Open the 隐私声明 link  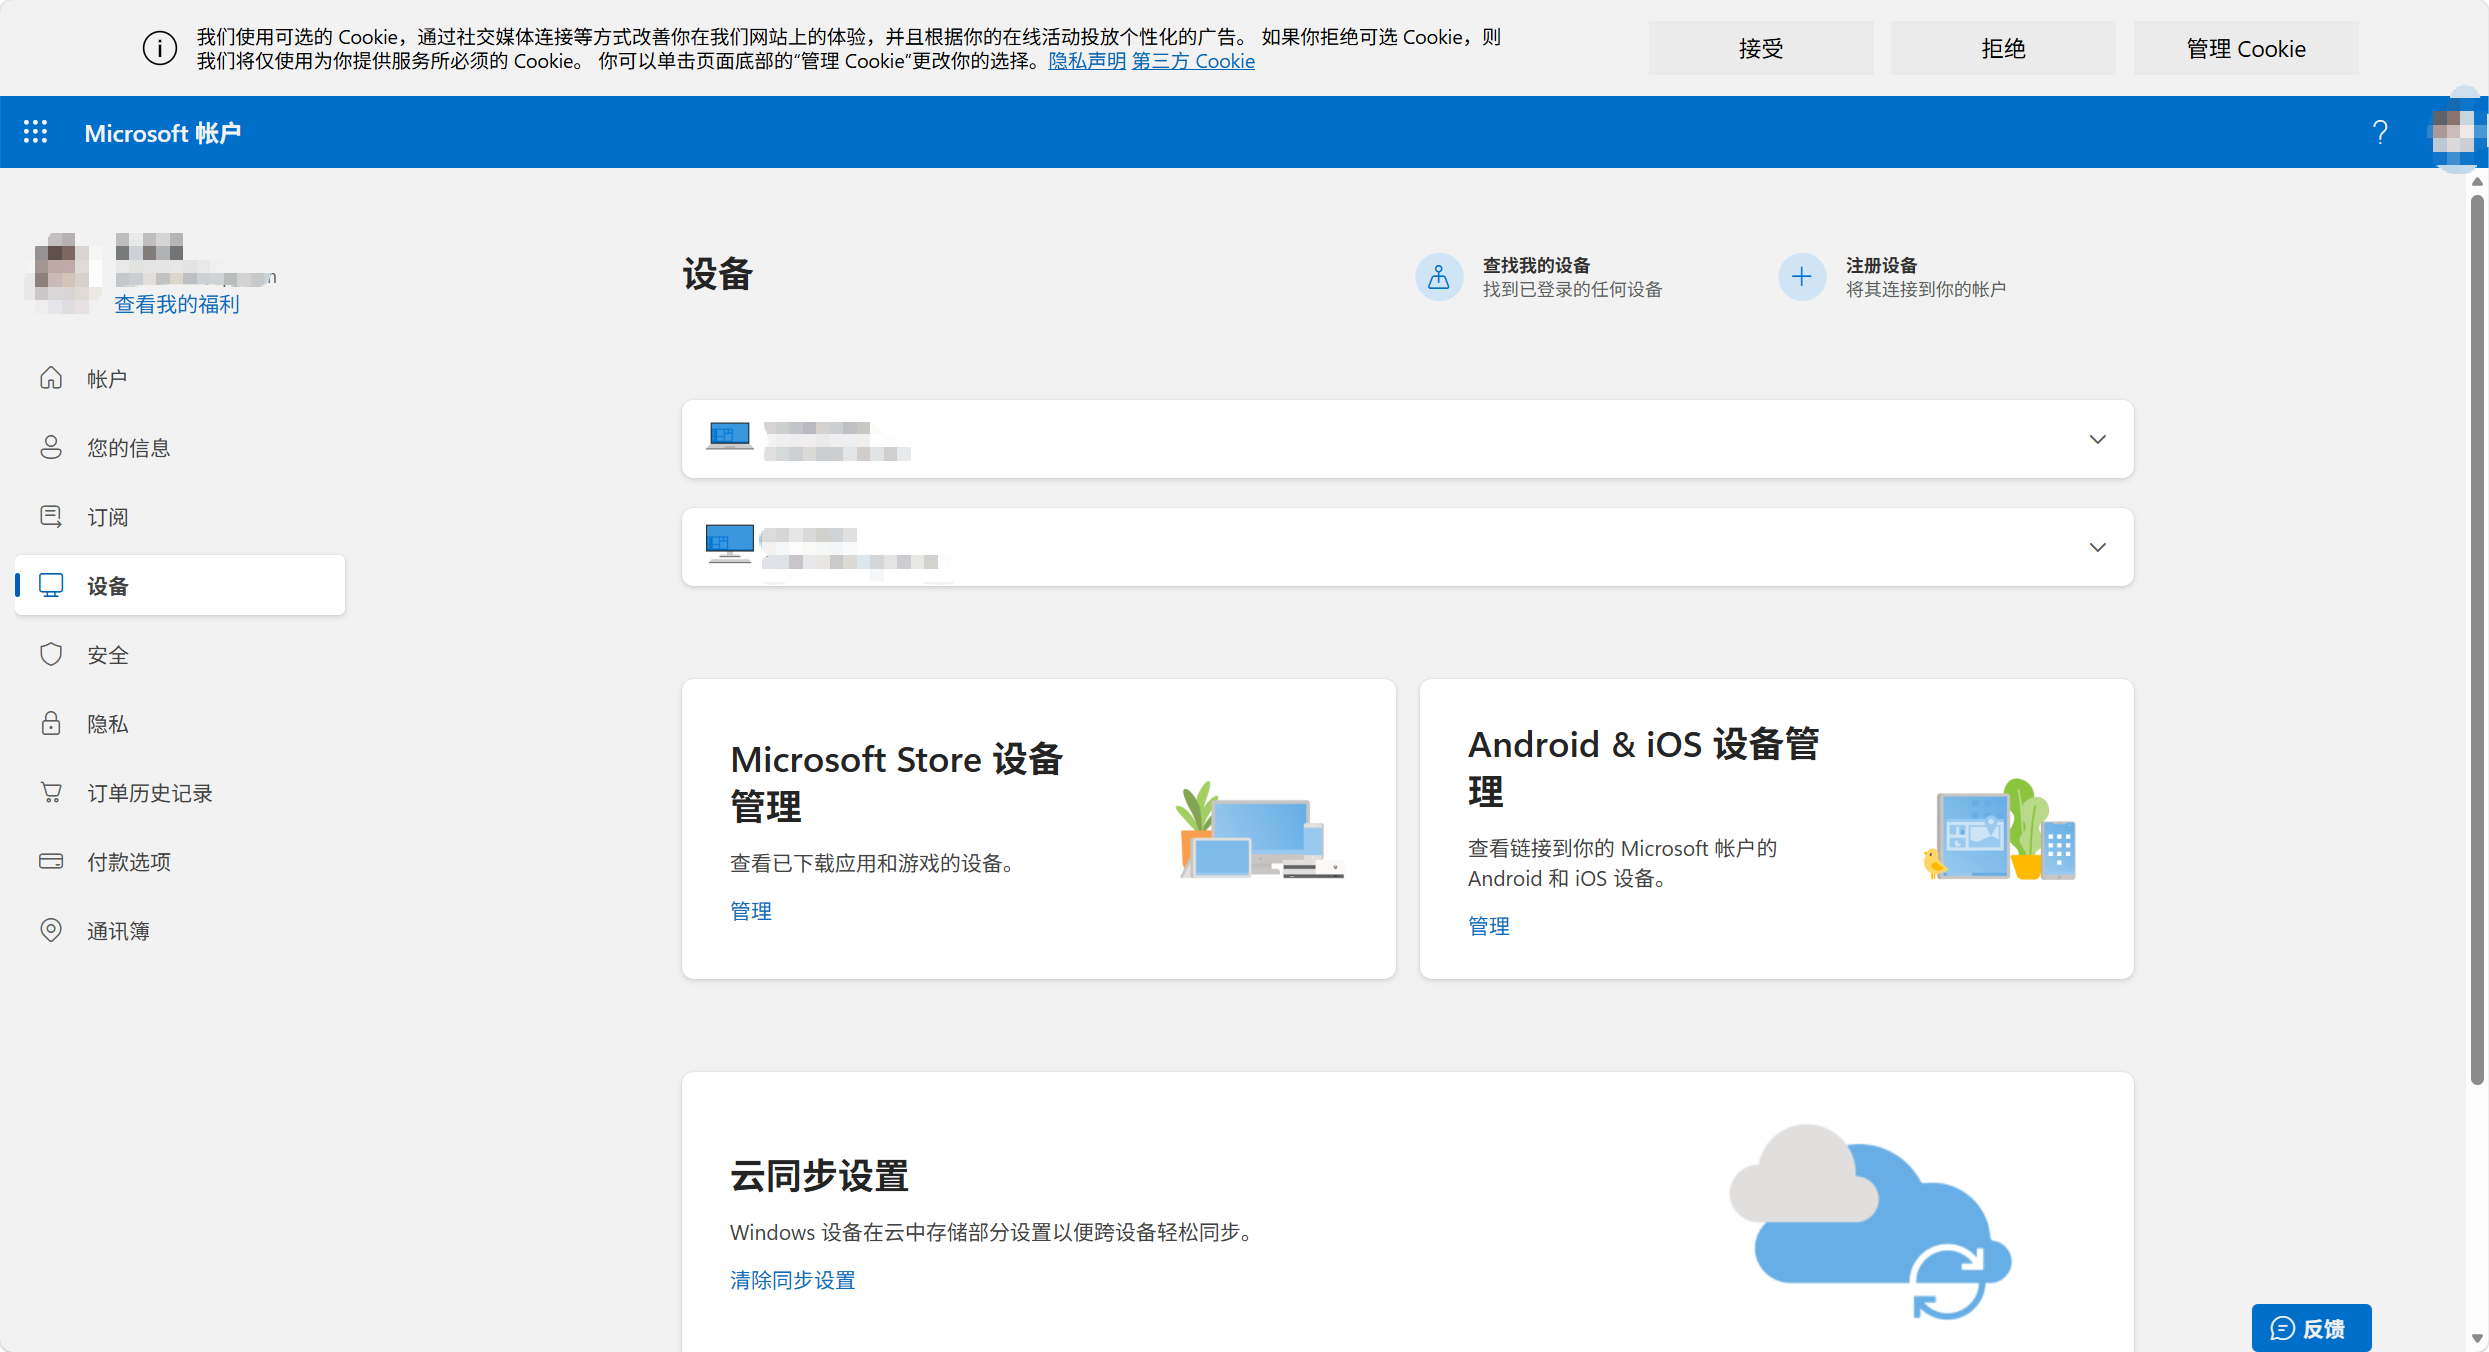click(x=1087, y=61)
